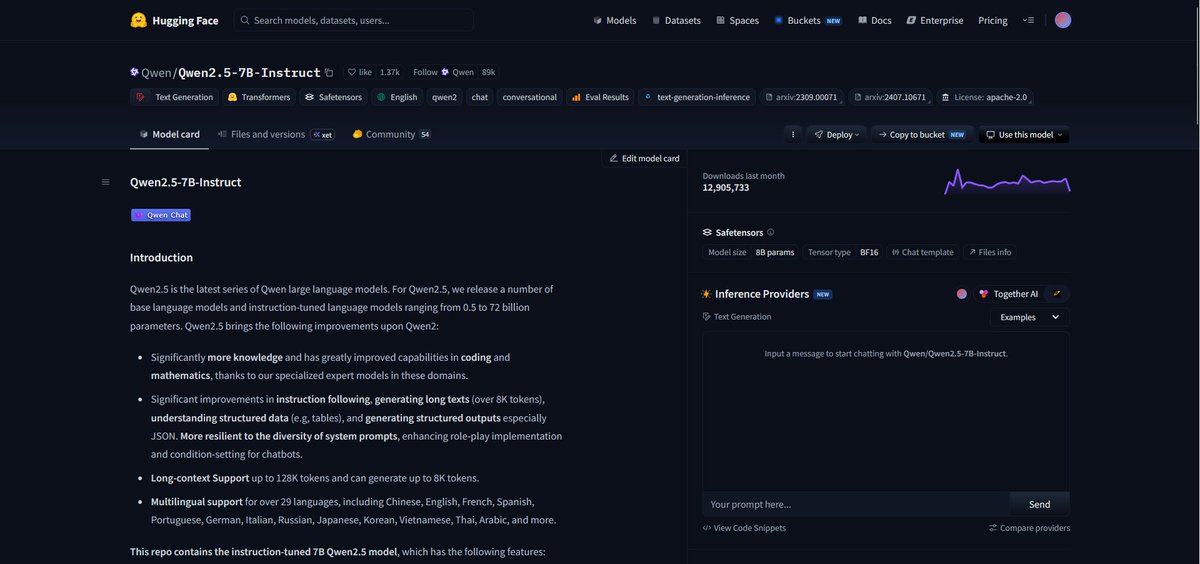
Task: Select the chat tag
Action: pyautogui.click(x=480, y=97)
